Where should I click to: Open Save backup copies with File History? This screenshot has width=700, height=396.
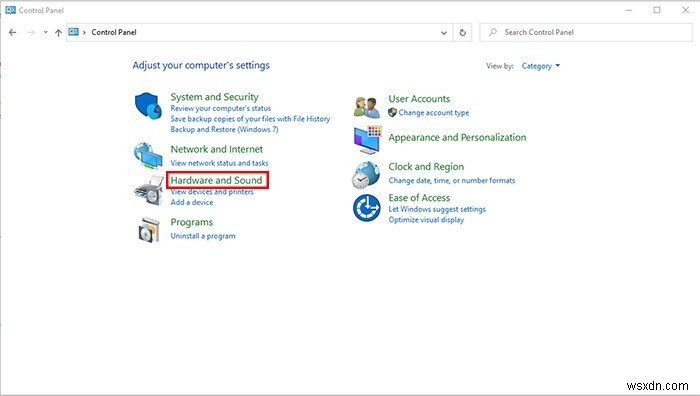(250, 119)
